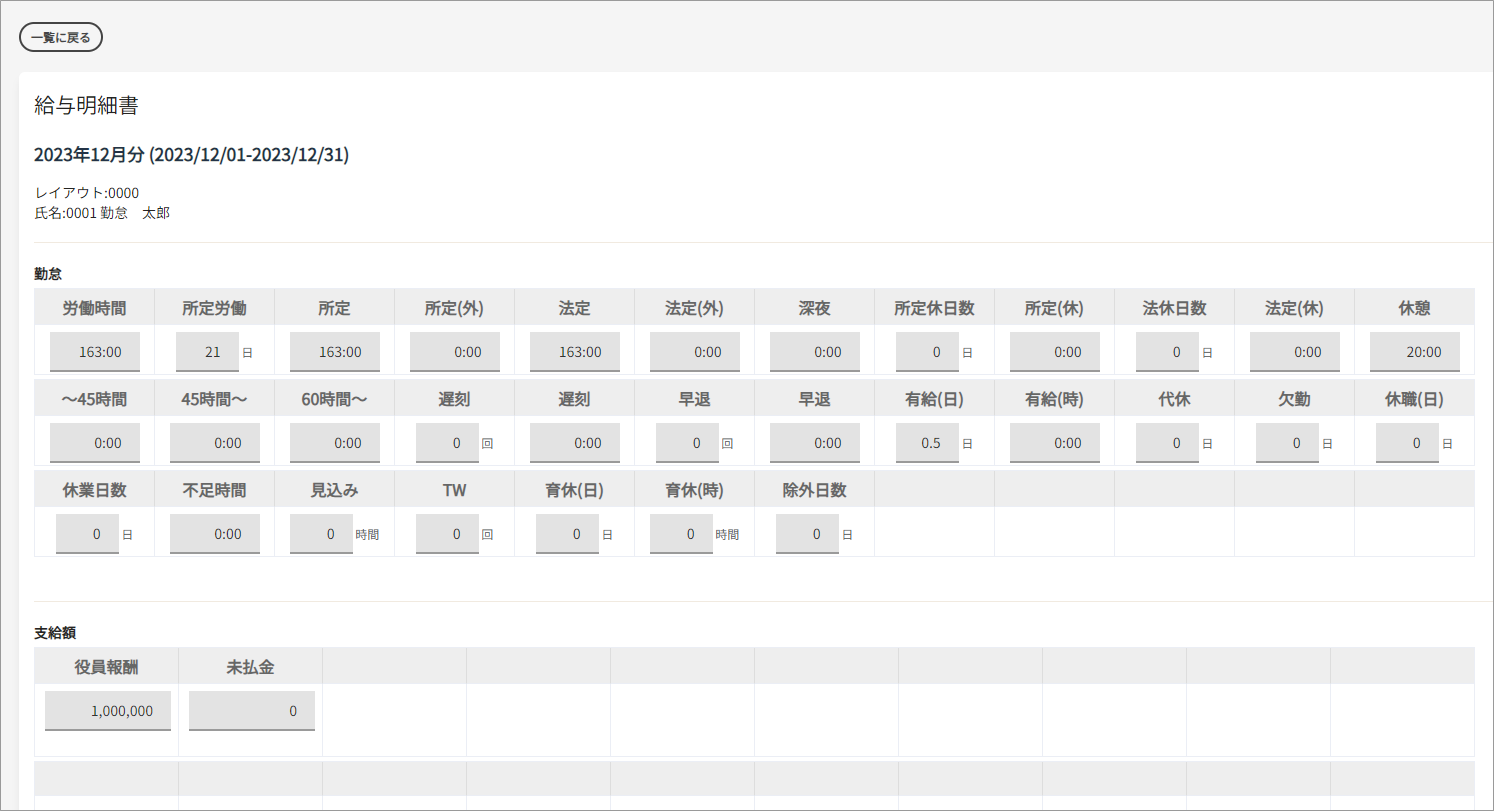Select the 役員報酬 field showing 1,000,000

point(108,711)
